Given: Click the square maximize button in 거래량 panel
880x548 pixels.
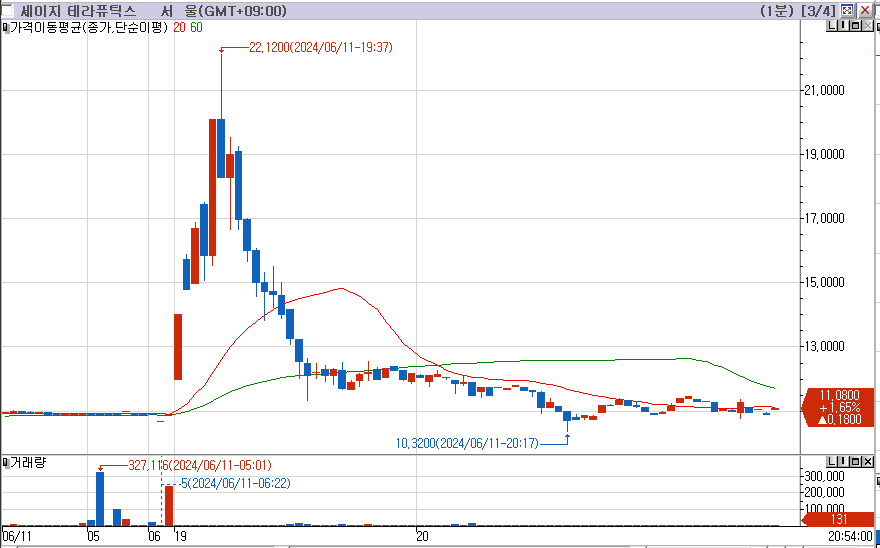Looking at the screenshot, I should pos(856,462).
